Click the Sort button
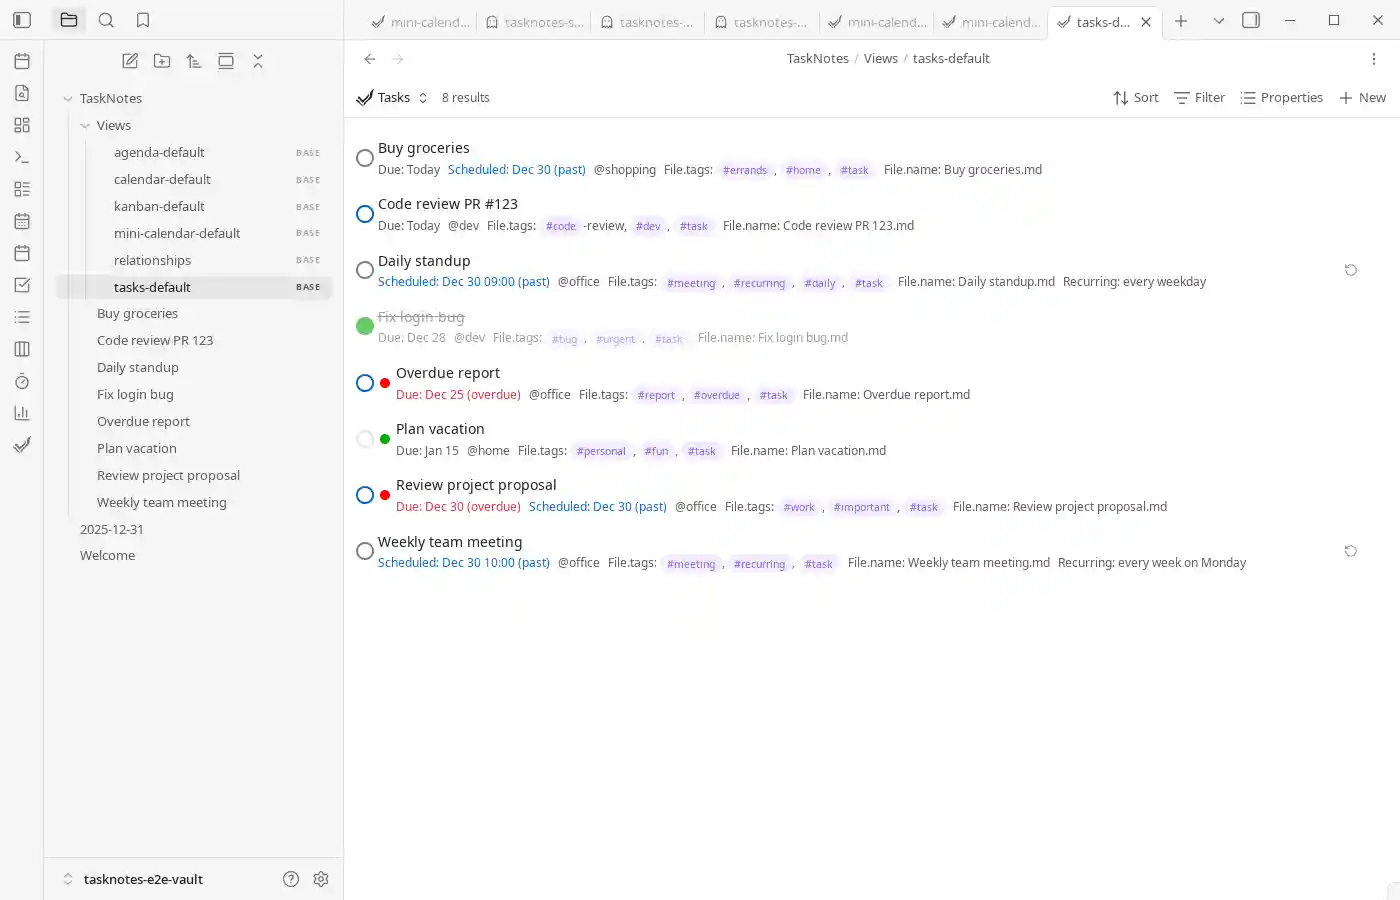Image resolution: width=1400 pixels, height=900 pixels. tap(1135, 98)
